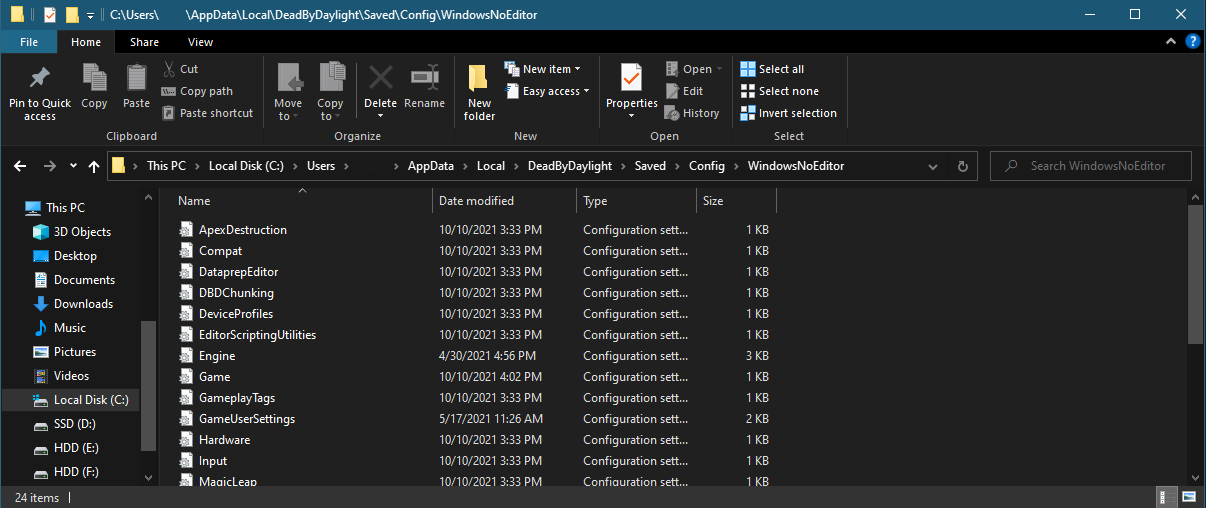Navigate to AppData in address bar

(431, 166)
